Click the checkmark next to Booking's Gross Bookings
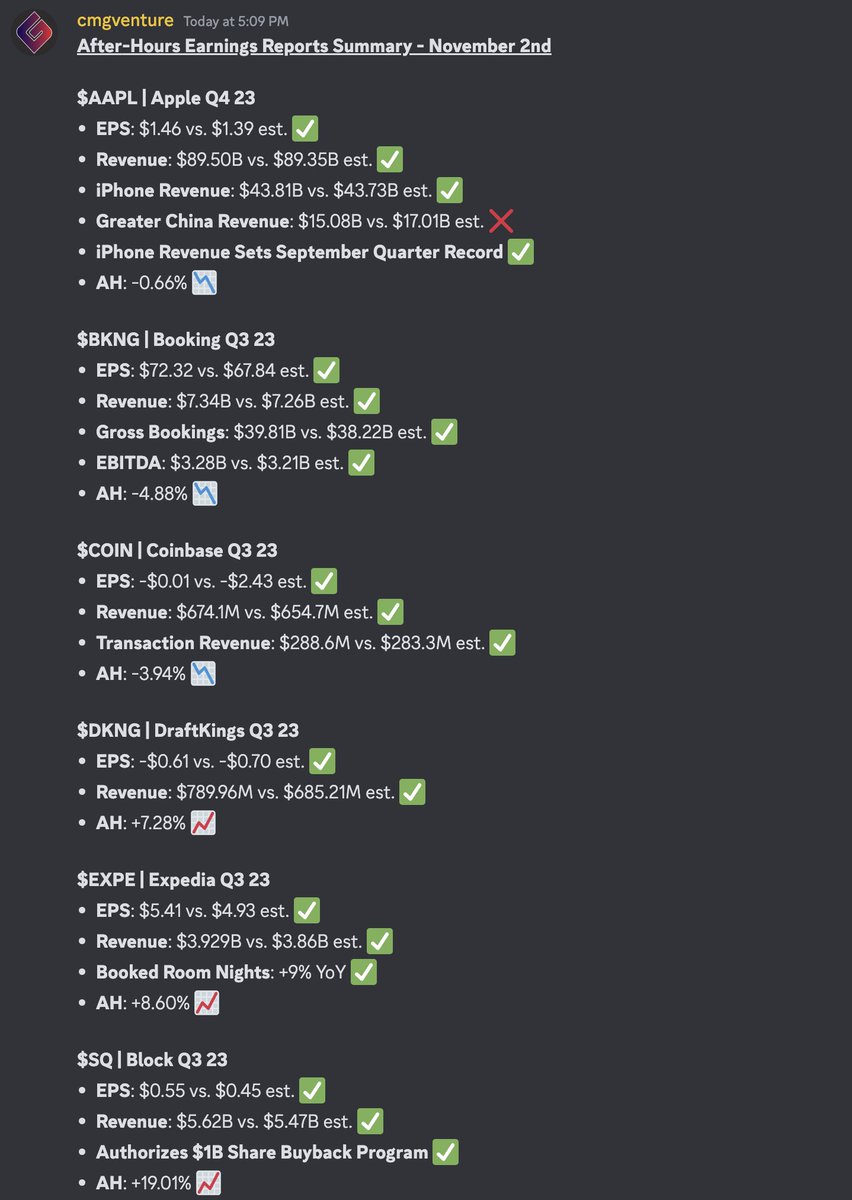Screen dimensions: 852x1200 click(x=443, y=432)
